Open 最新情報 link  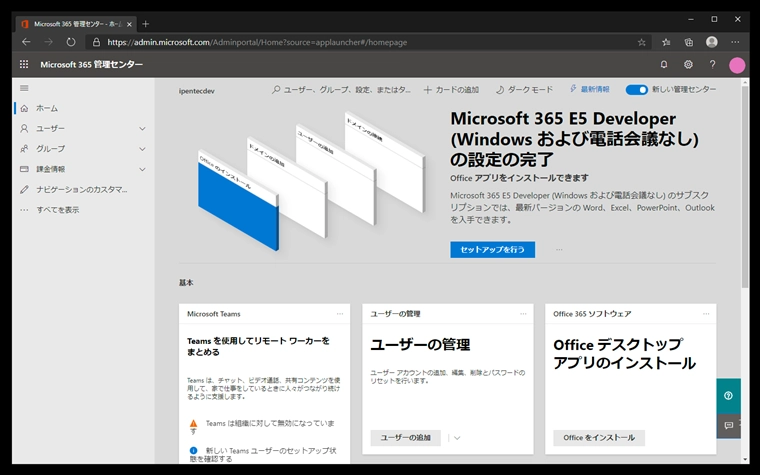pos(589,89)
